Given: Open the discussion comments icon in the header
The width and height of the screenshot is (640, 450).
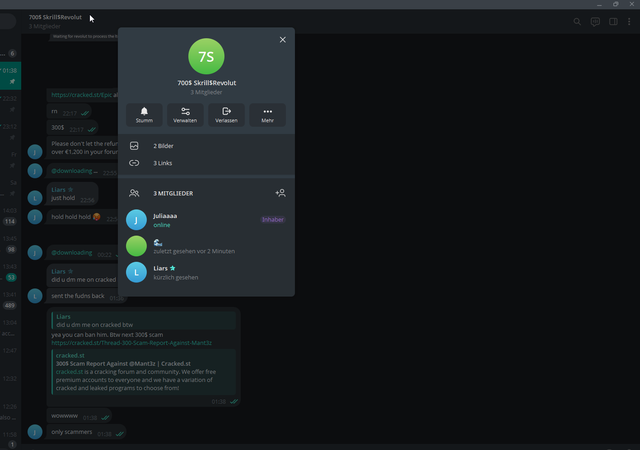Looking at the screenshot, I should point(595,22).
